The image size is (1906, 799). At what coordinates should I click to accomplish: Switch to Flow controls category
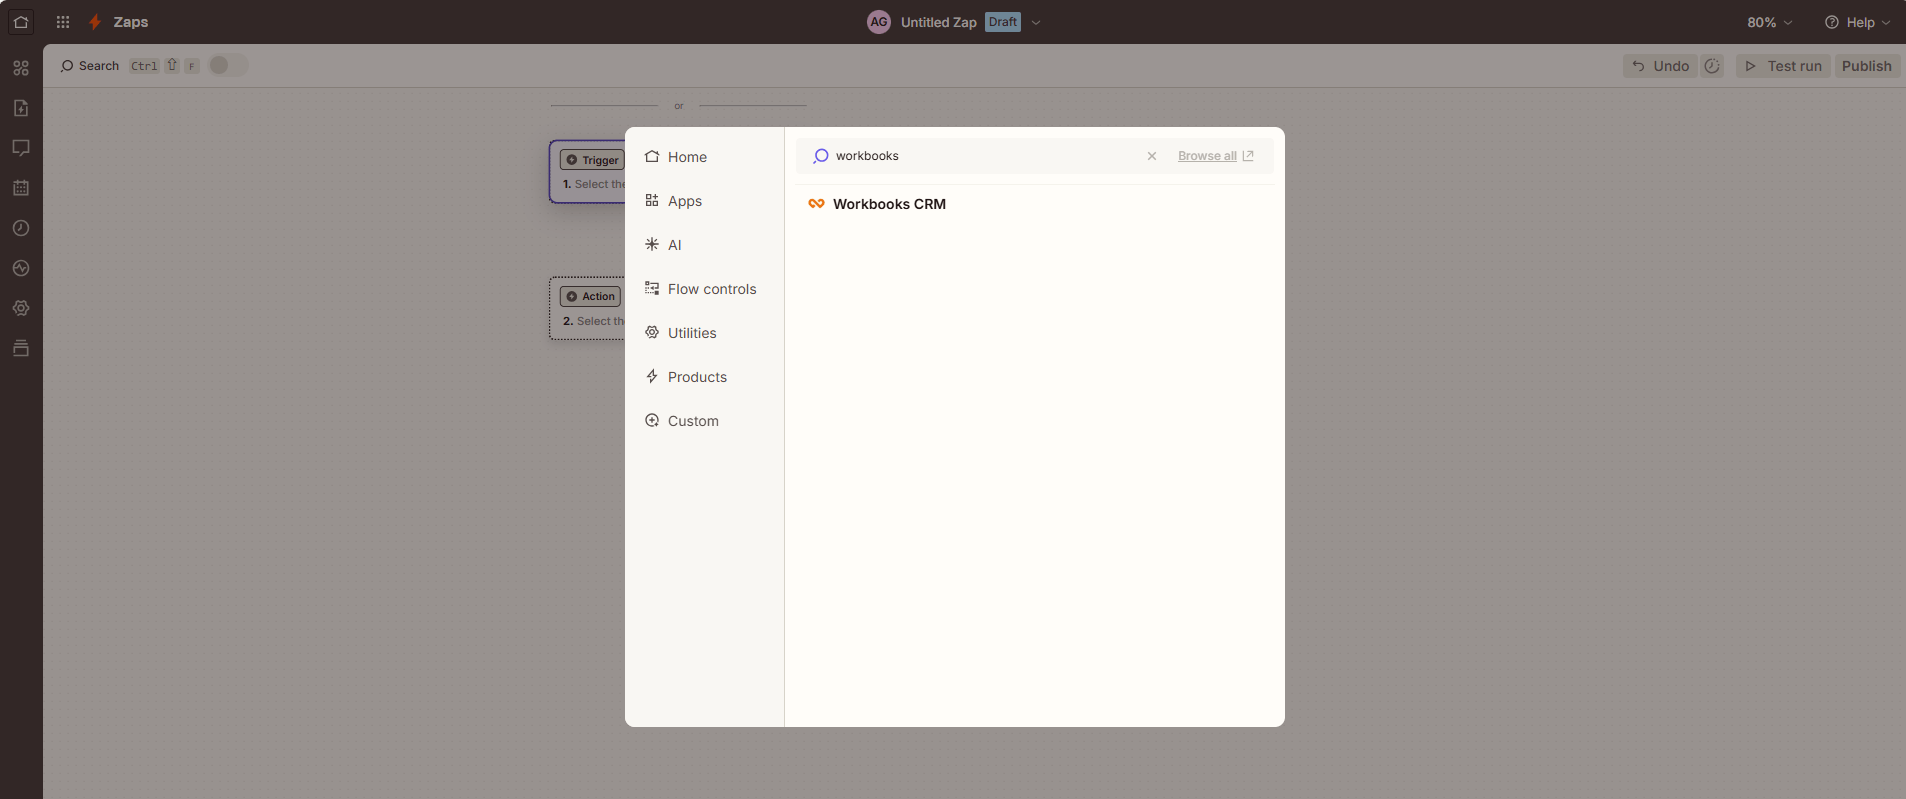(x=711, y=289)
